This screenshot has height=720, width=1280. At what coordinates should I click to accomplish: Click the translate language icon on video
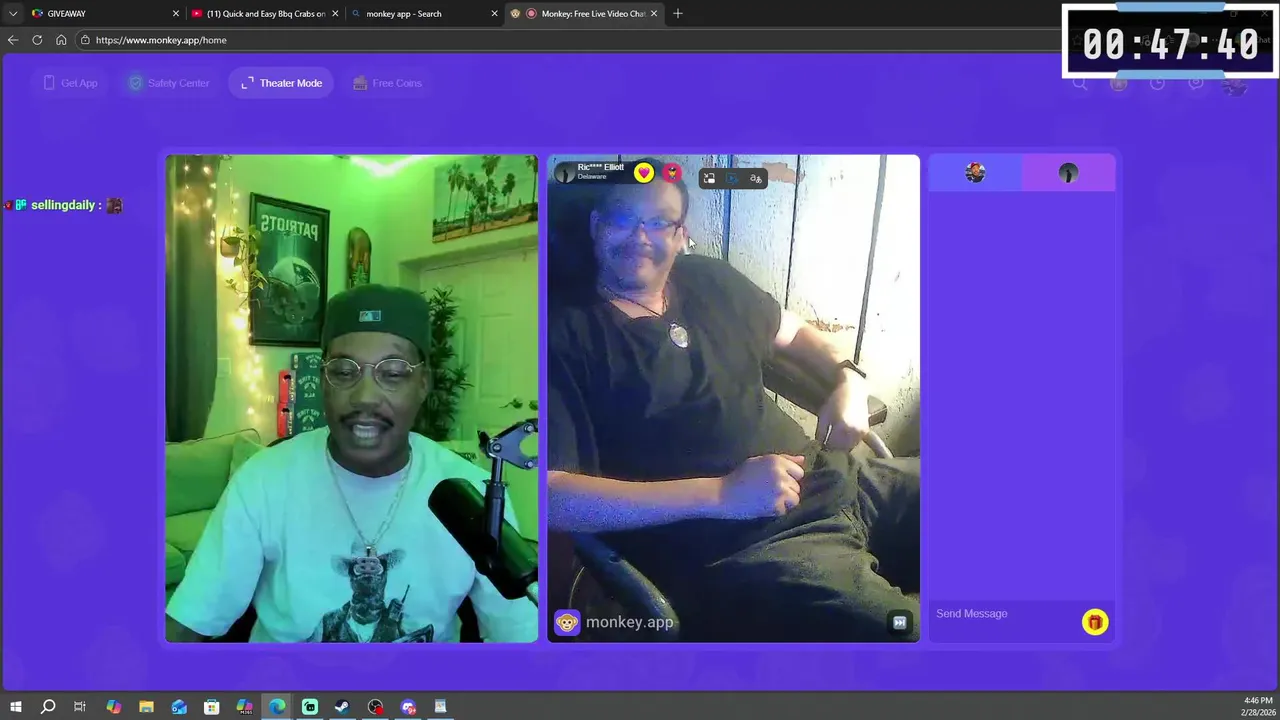click(756, 178)
